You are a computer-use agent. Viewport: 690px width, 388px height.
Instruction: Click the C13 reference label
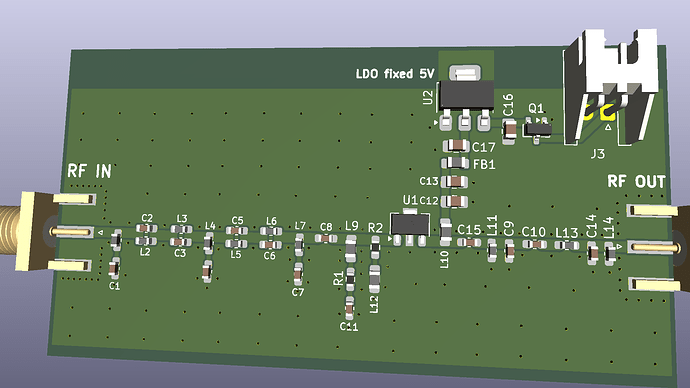pos(429,181)
